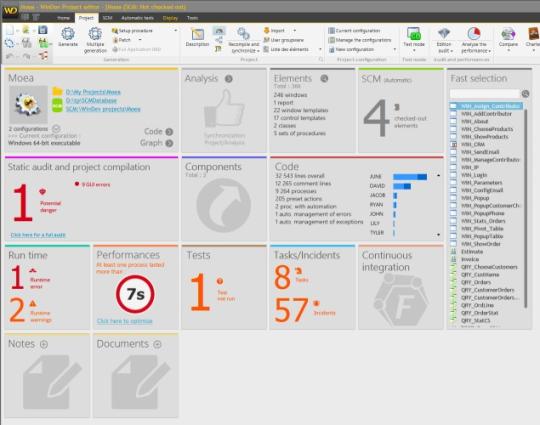Expand the 2 configurations chevron

point(56,129)
